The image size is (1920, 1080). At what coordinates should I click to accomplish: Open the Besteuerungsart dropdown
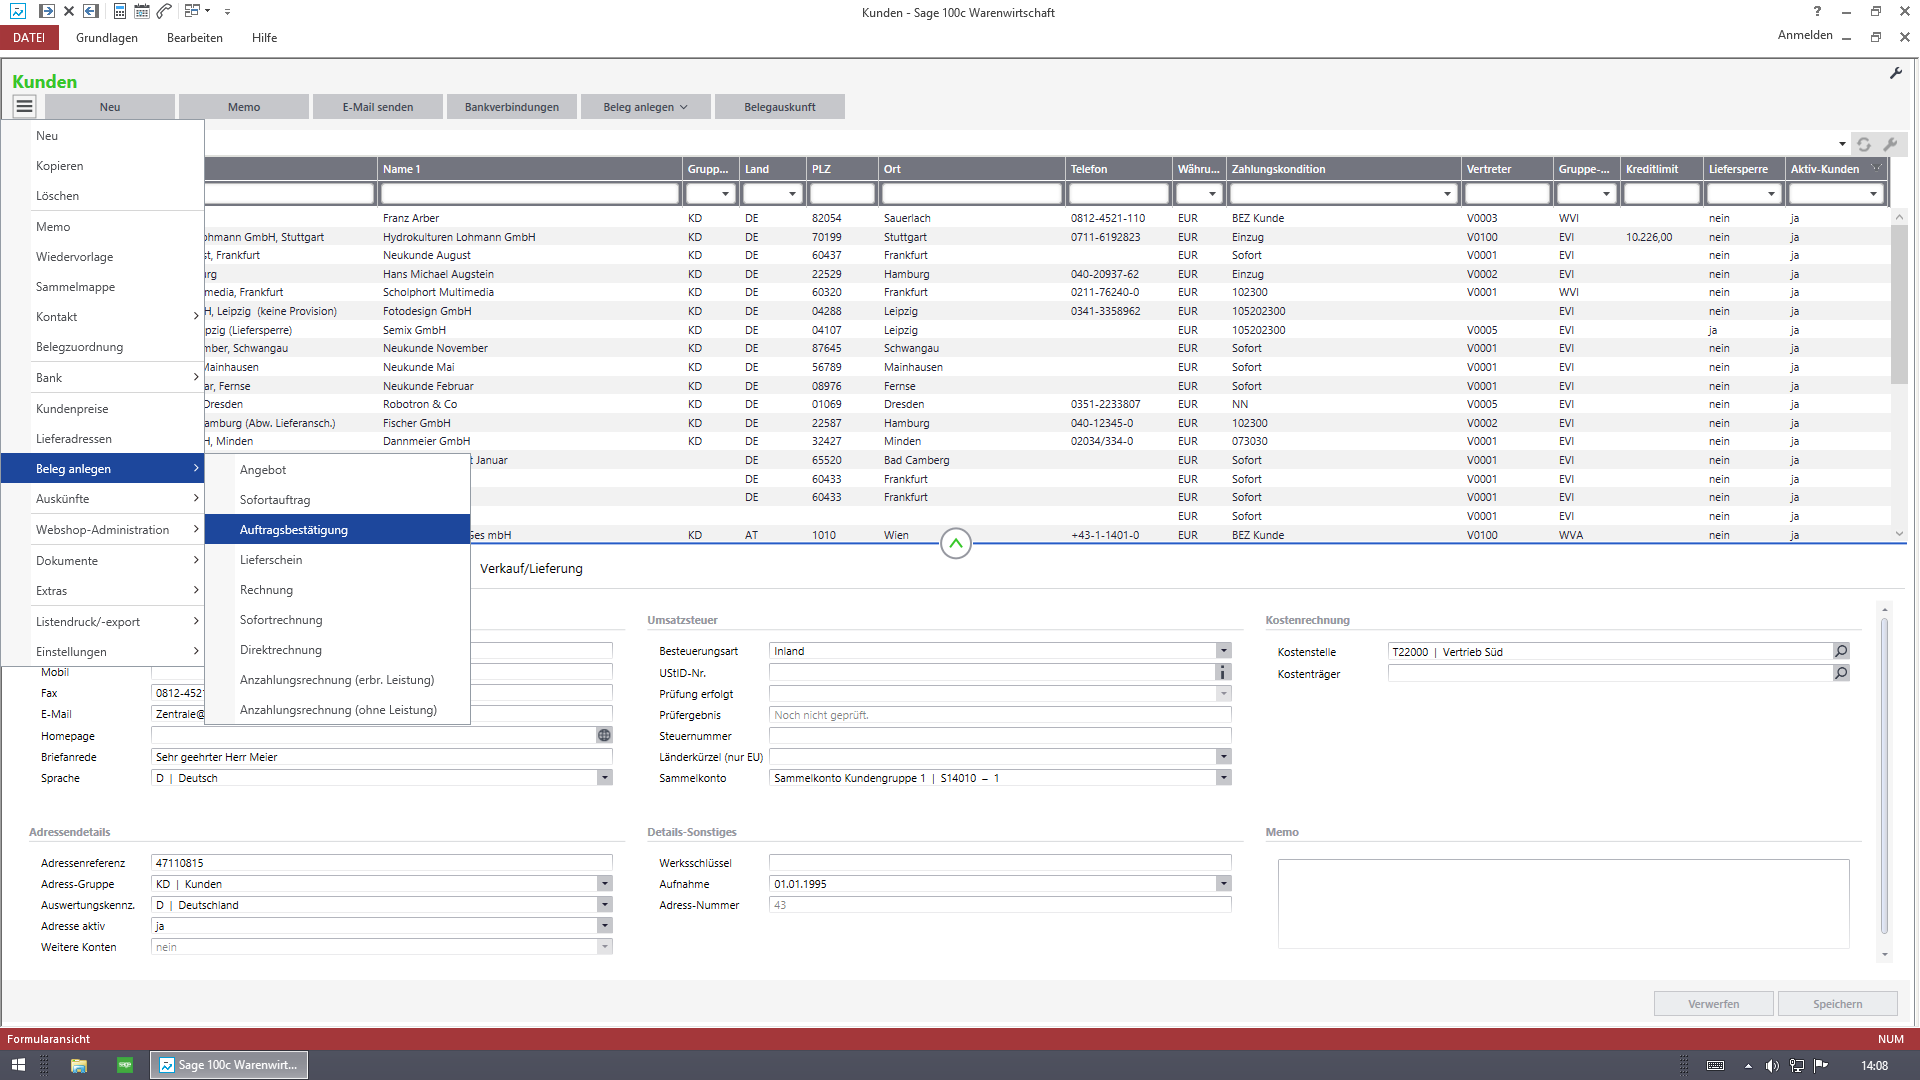coord(1223,650)
